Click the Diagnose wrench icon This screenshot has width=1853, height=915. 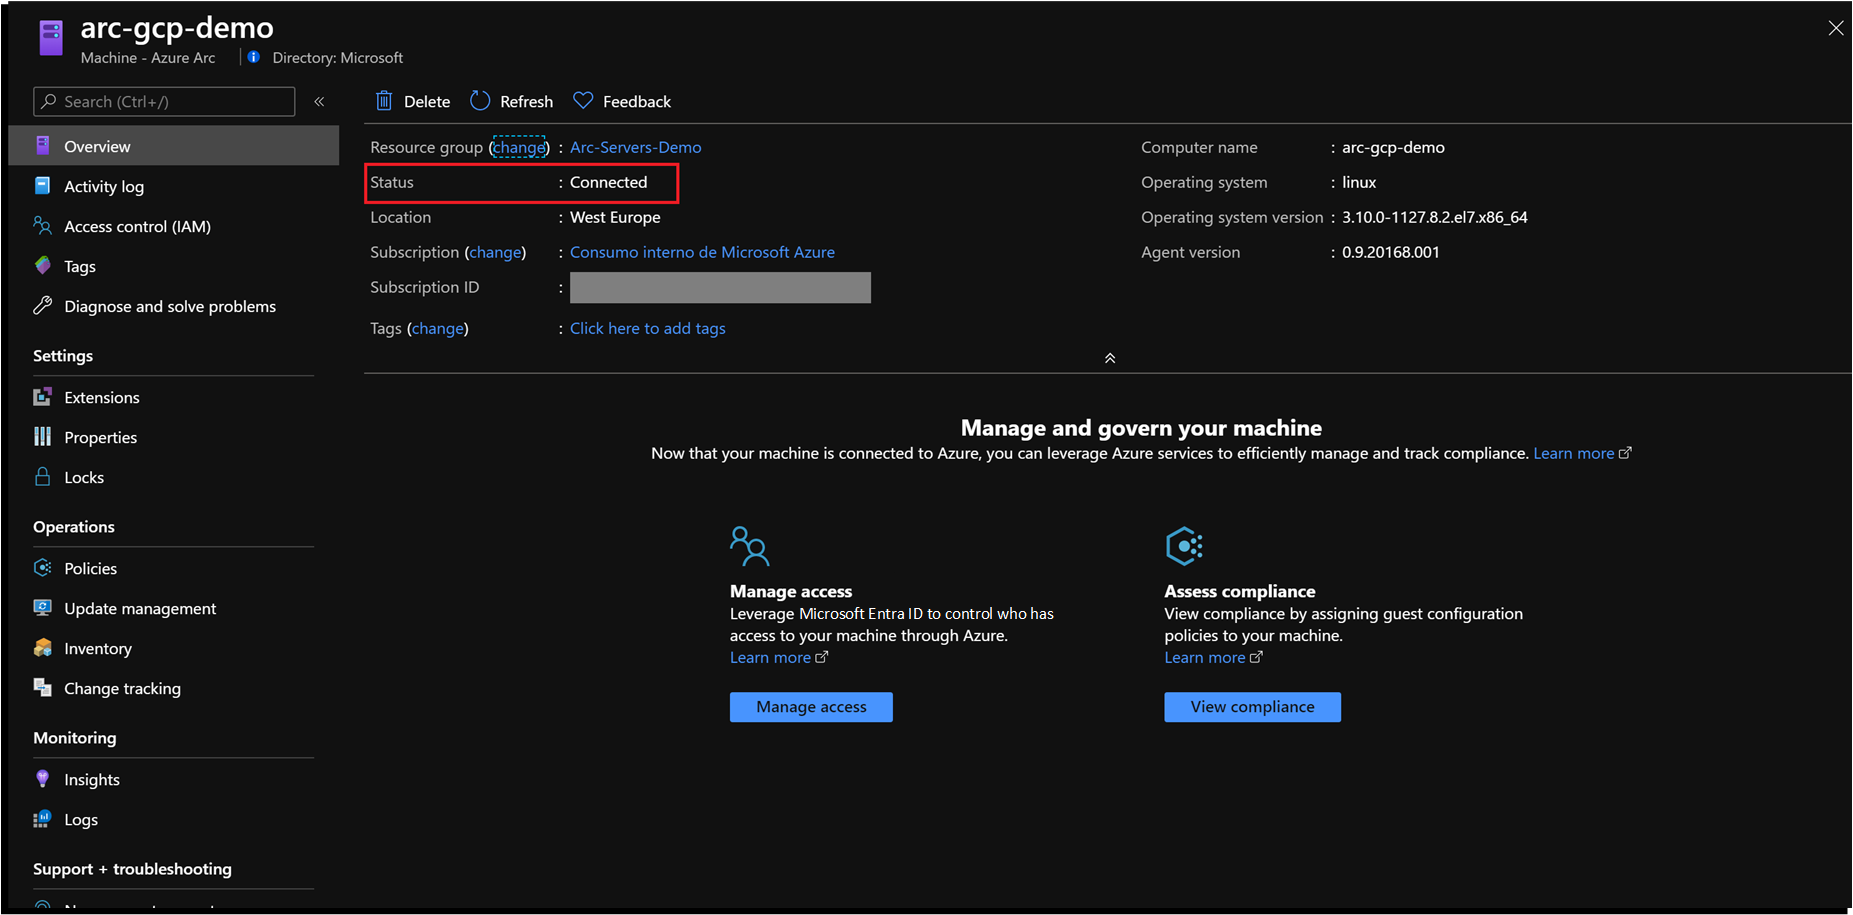coord(43,306)
